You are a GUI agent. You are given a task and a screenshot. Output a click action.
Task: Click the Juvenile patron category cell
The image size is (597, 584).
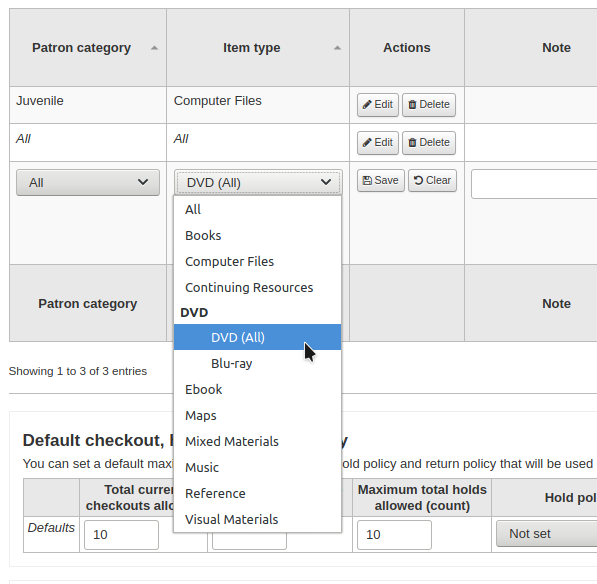[x=88, y=105]
